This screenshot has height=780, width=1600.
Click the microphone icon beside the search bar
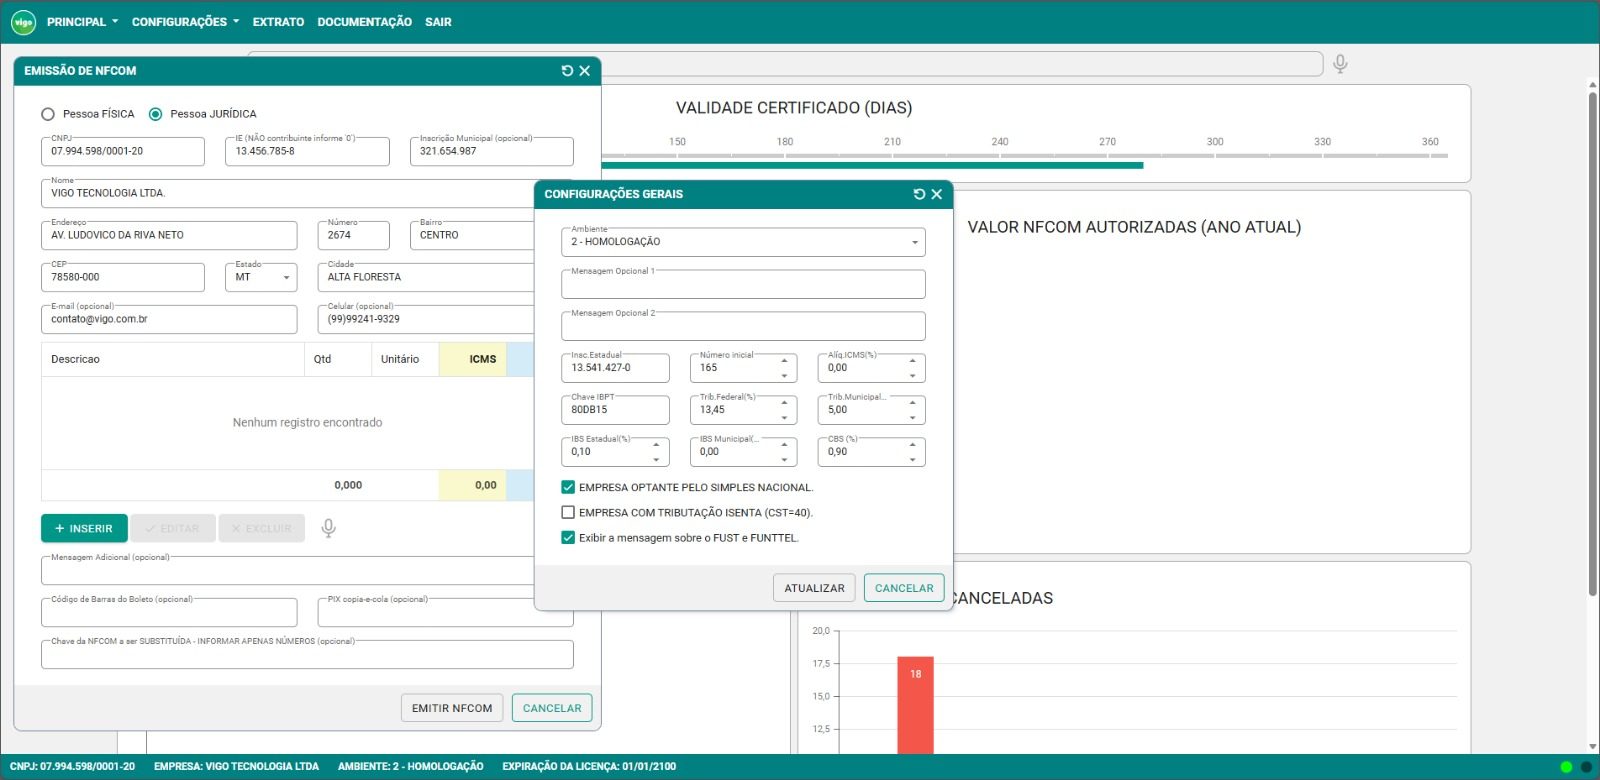pyautogui.click(x=1340, y=64)
